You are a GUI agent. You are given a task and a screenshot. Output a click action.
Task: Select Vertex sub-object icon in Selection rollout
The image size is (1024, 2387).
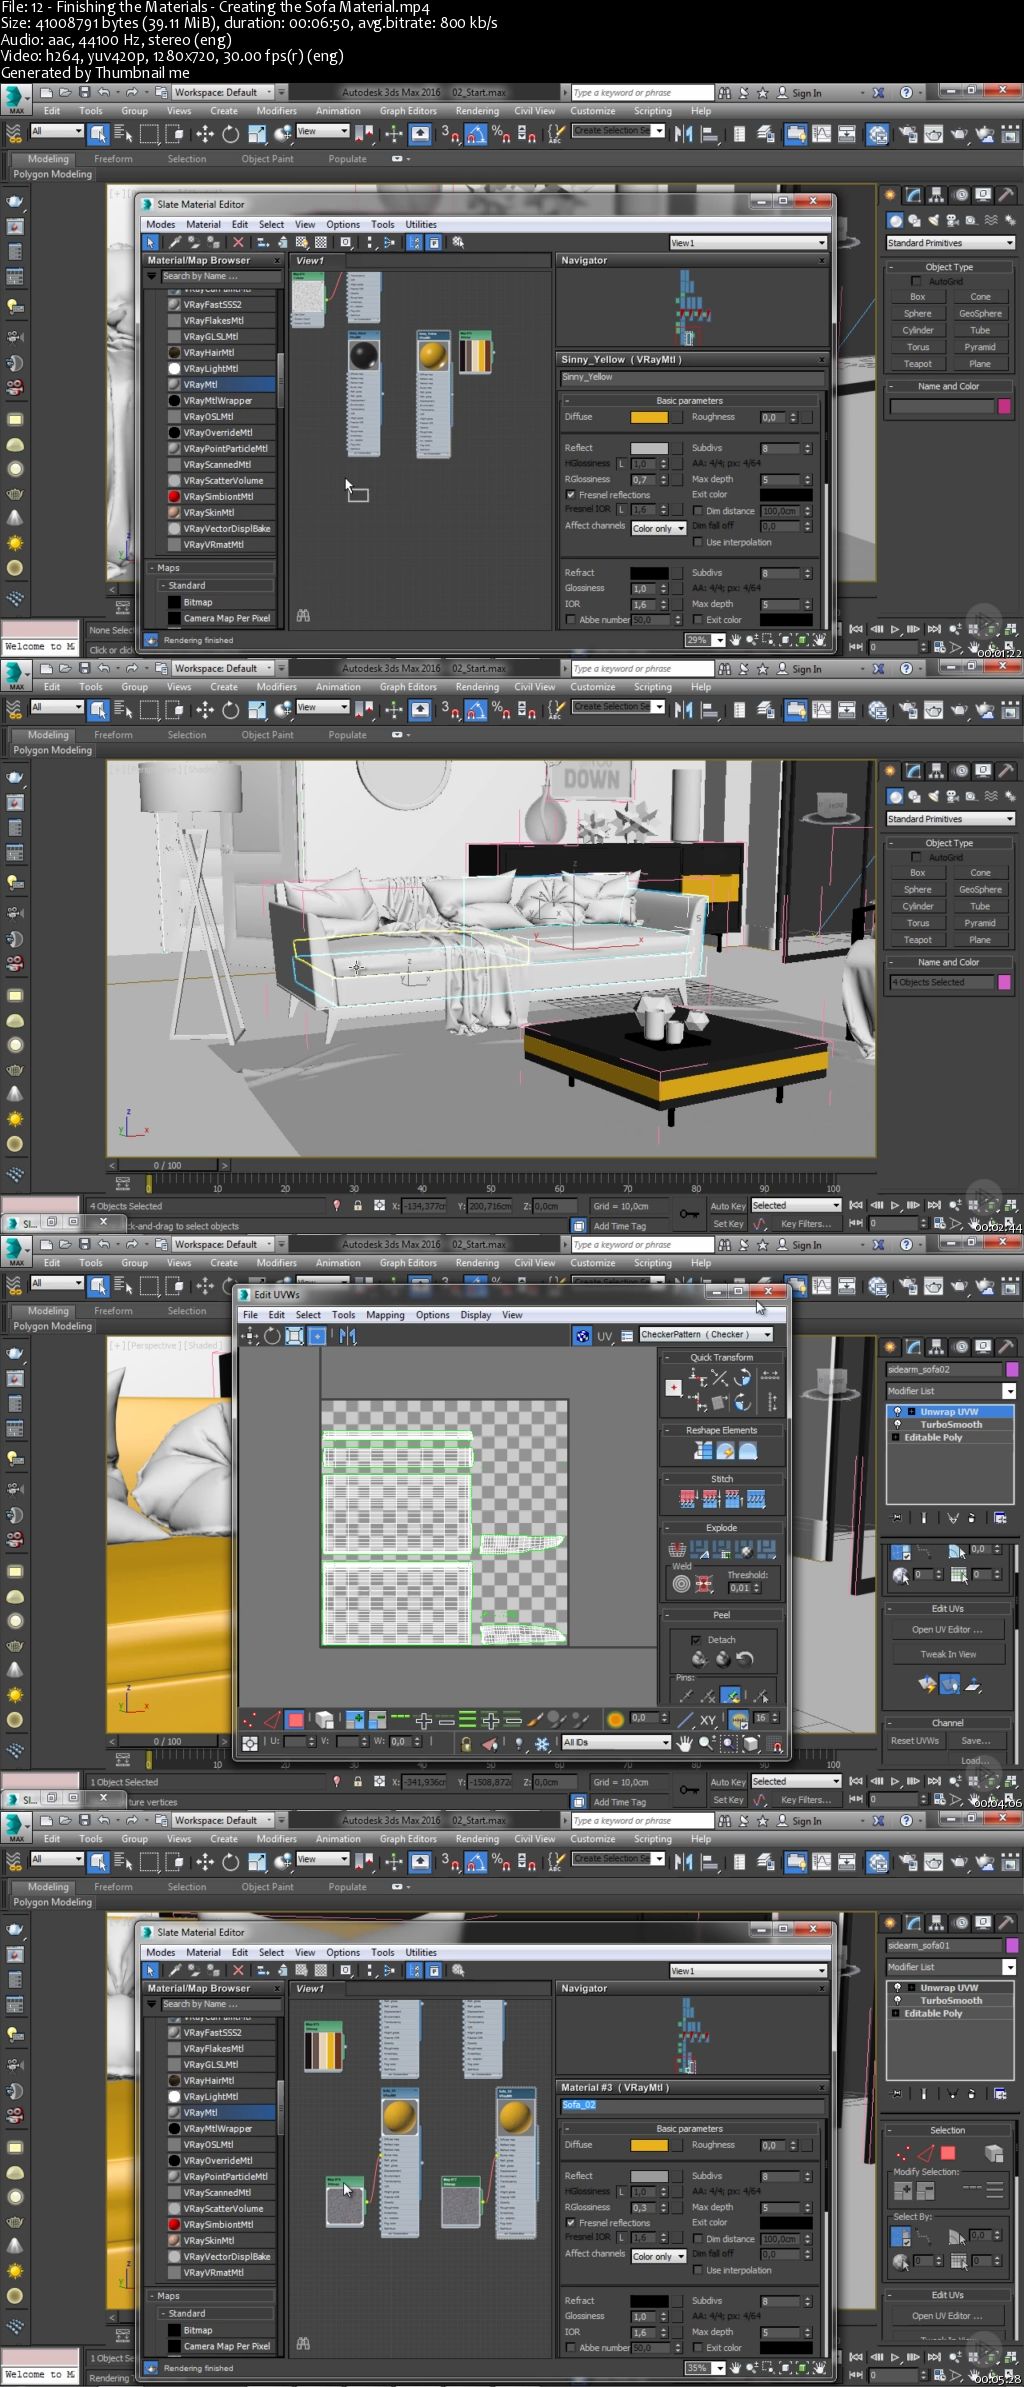[902, 2153]
